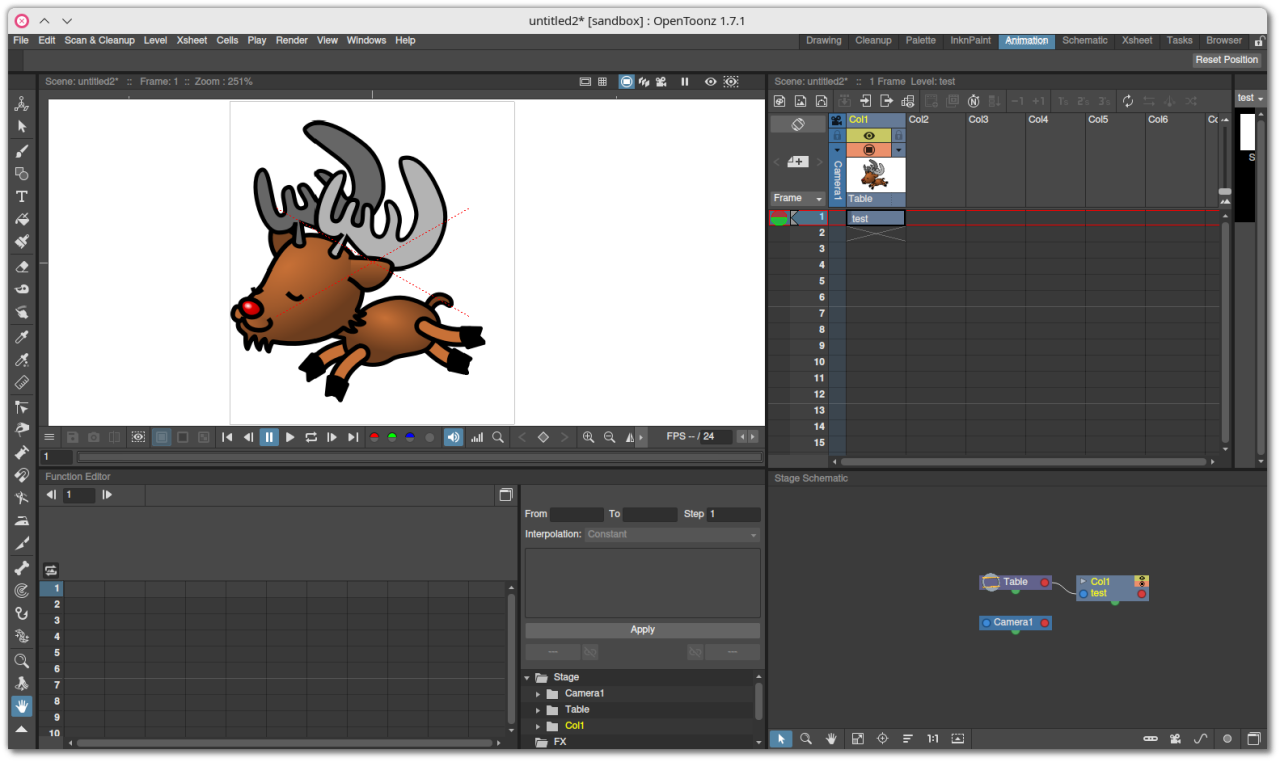Open the Interpolation Constant dropdown
The image size is (1280, 762).
pos(672,534)
